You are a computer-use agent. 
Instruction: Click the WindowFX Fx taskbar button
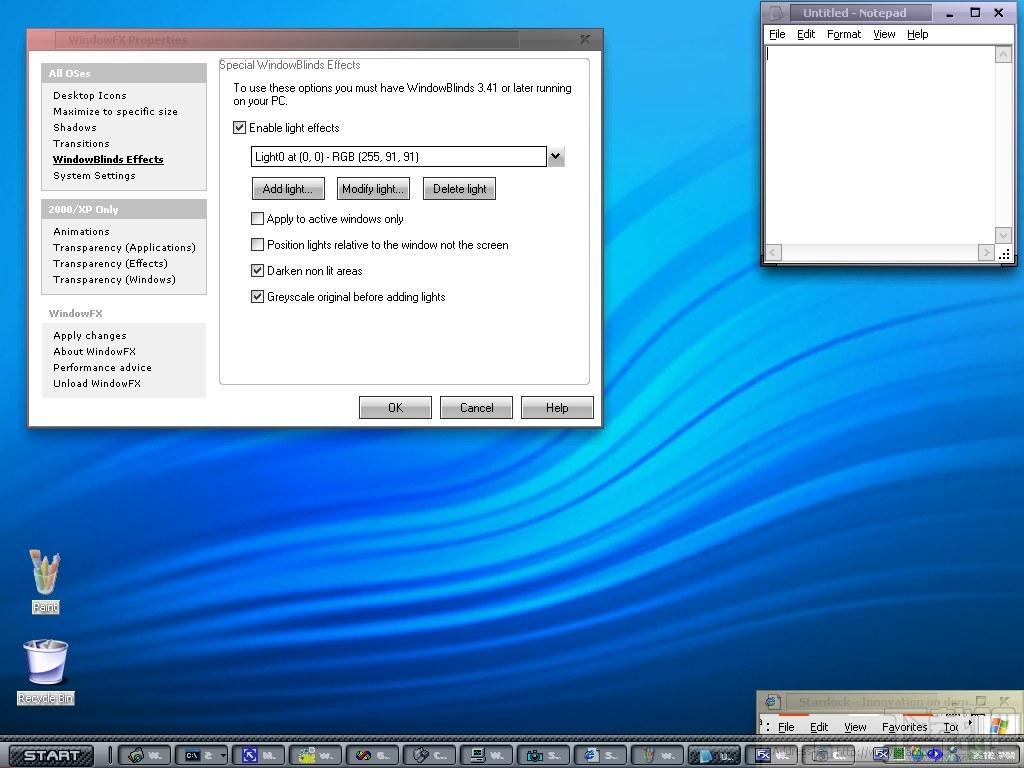click(x=771, y=756)
